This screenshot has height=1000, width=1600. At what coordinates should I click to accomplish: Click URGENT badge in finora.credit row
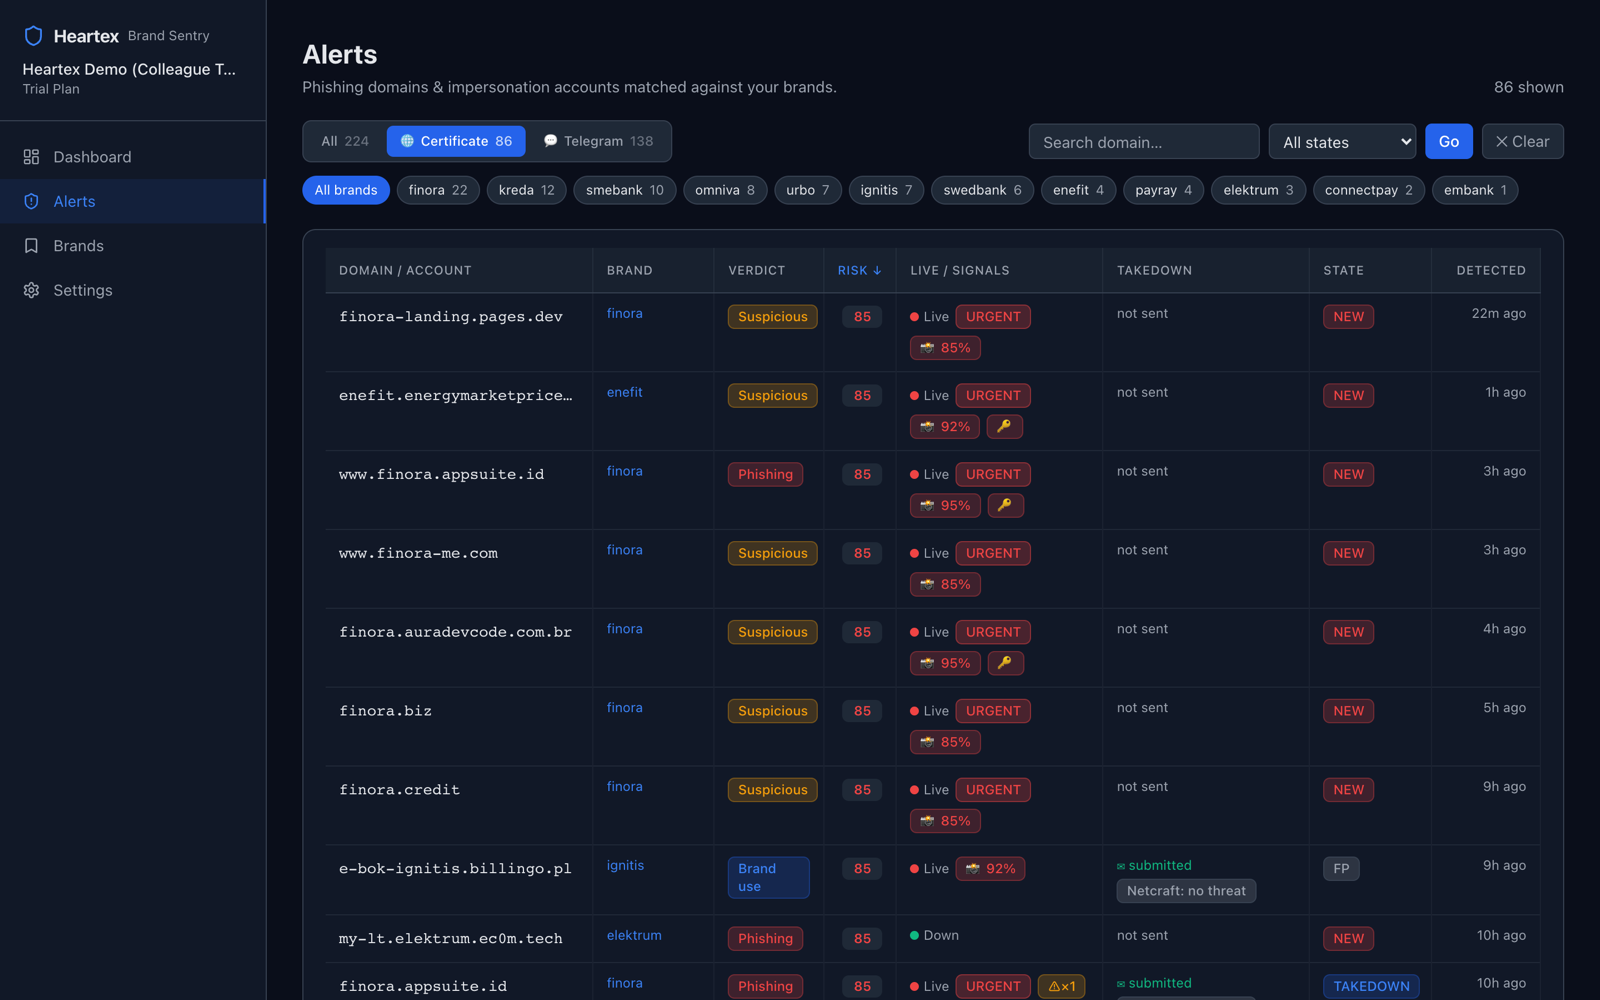click(x=993, y=790)
